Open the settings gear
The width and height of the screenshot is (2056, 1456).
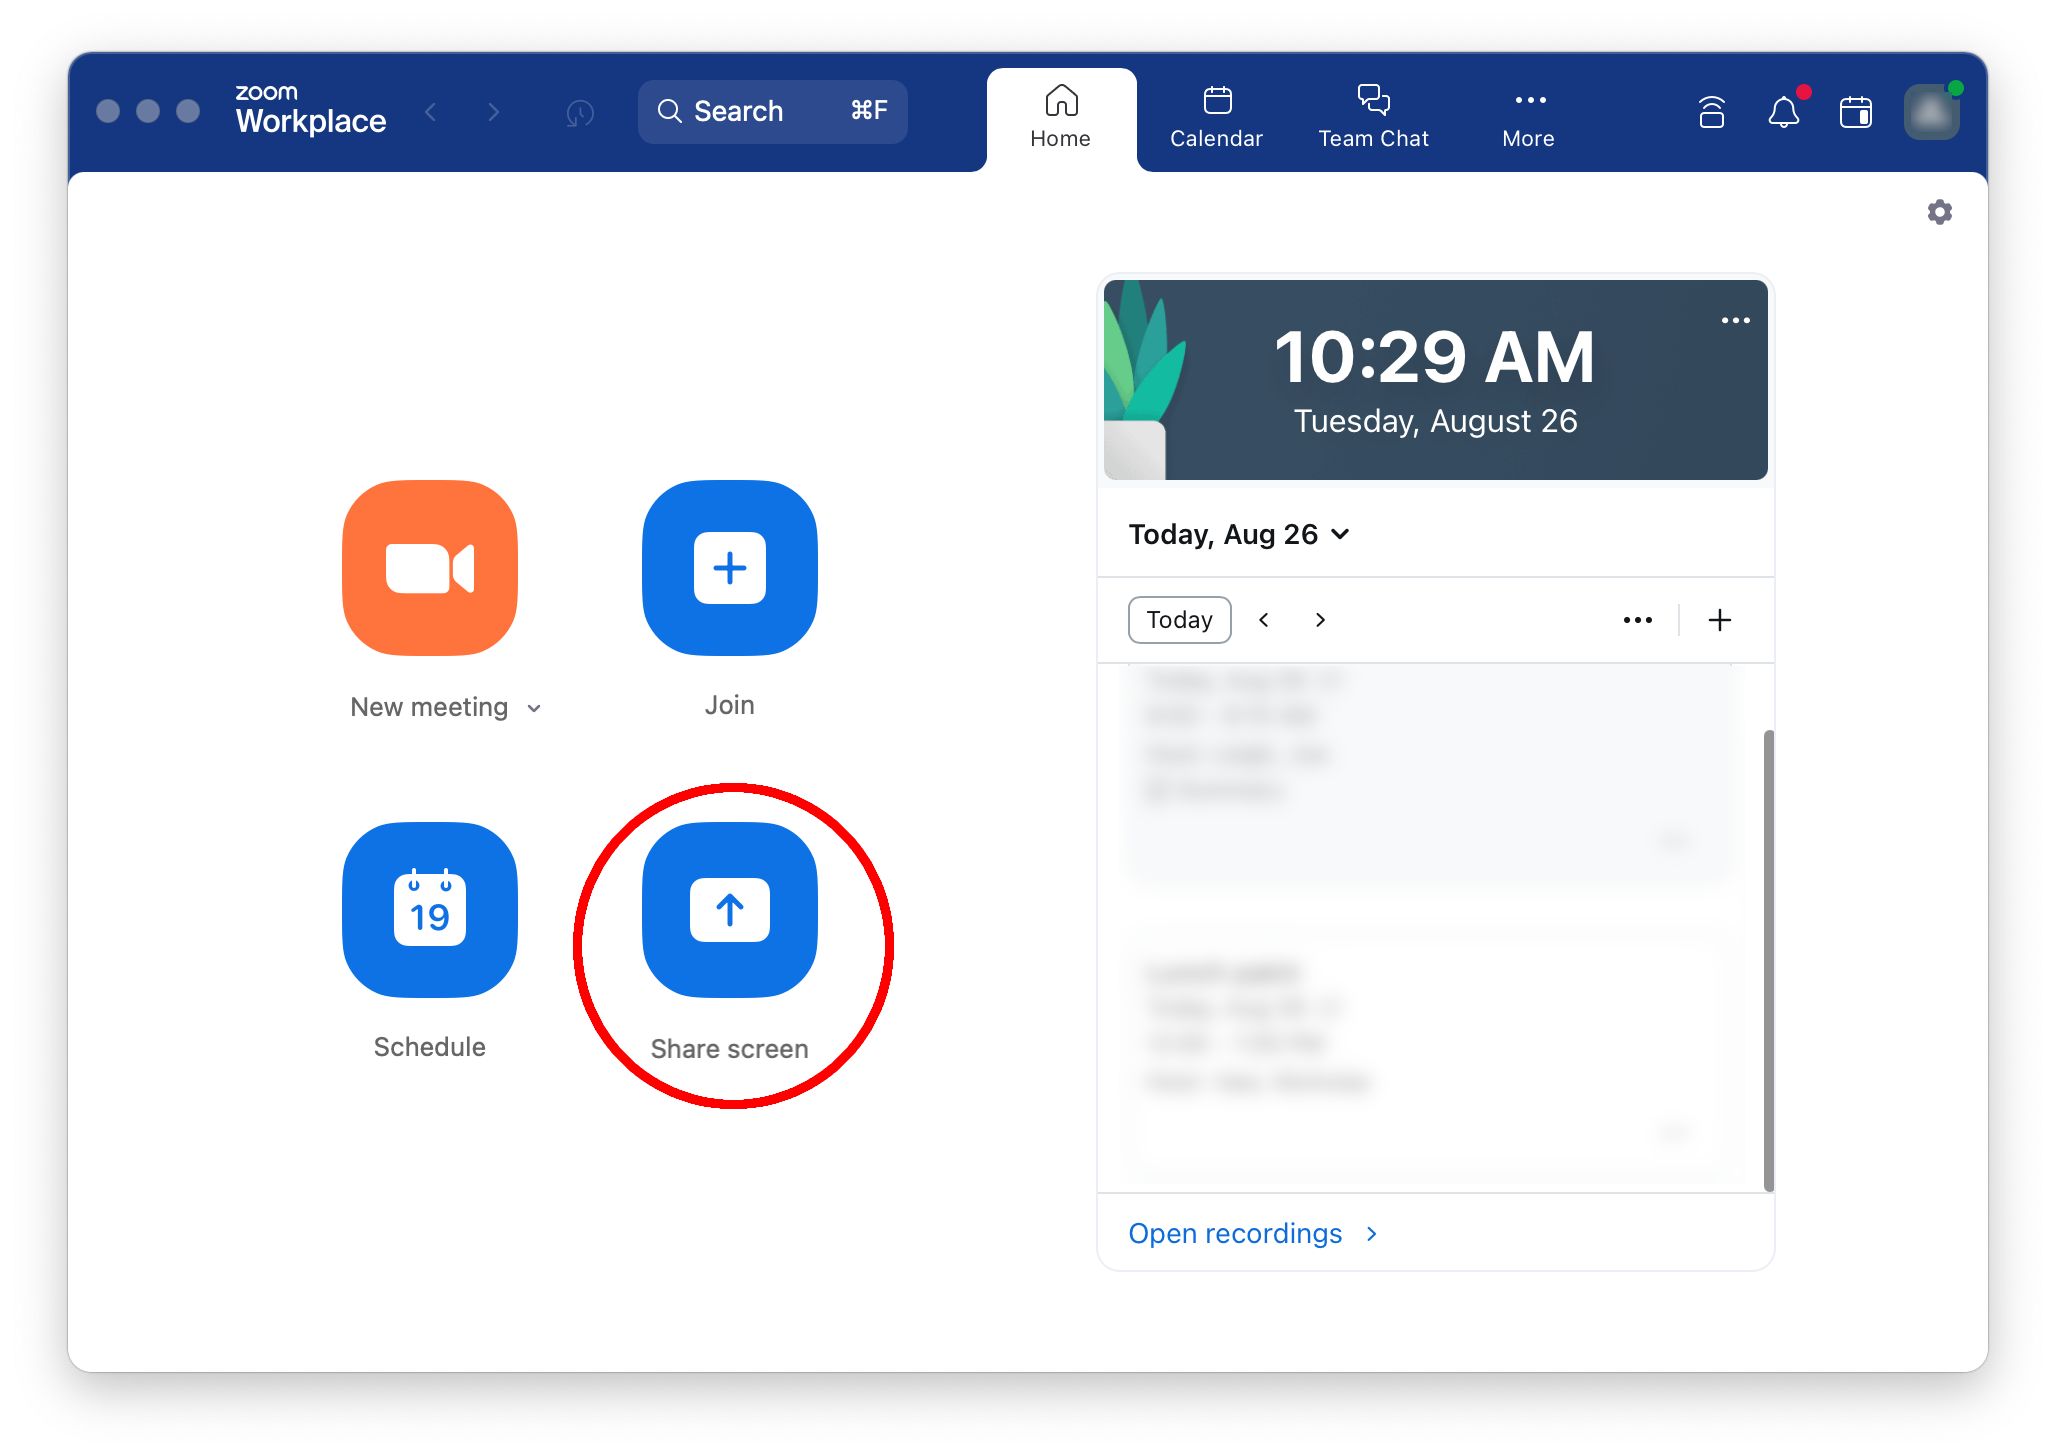[x=1940, y=212]
